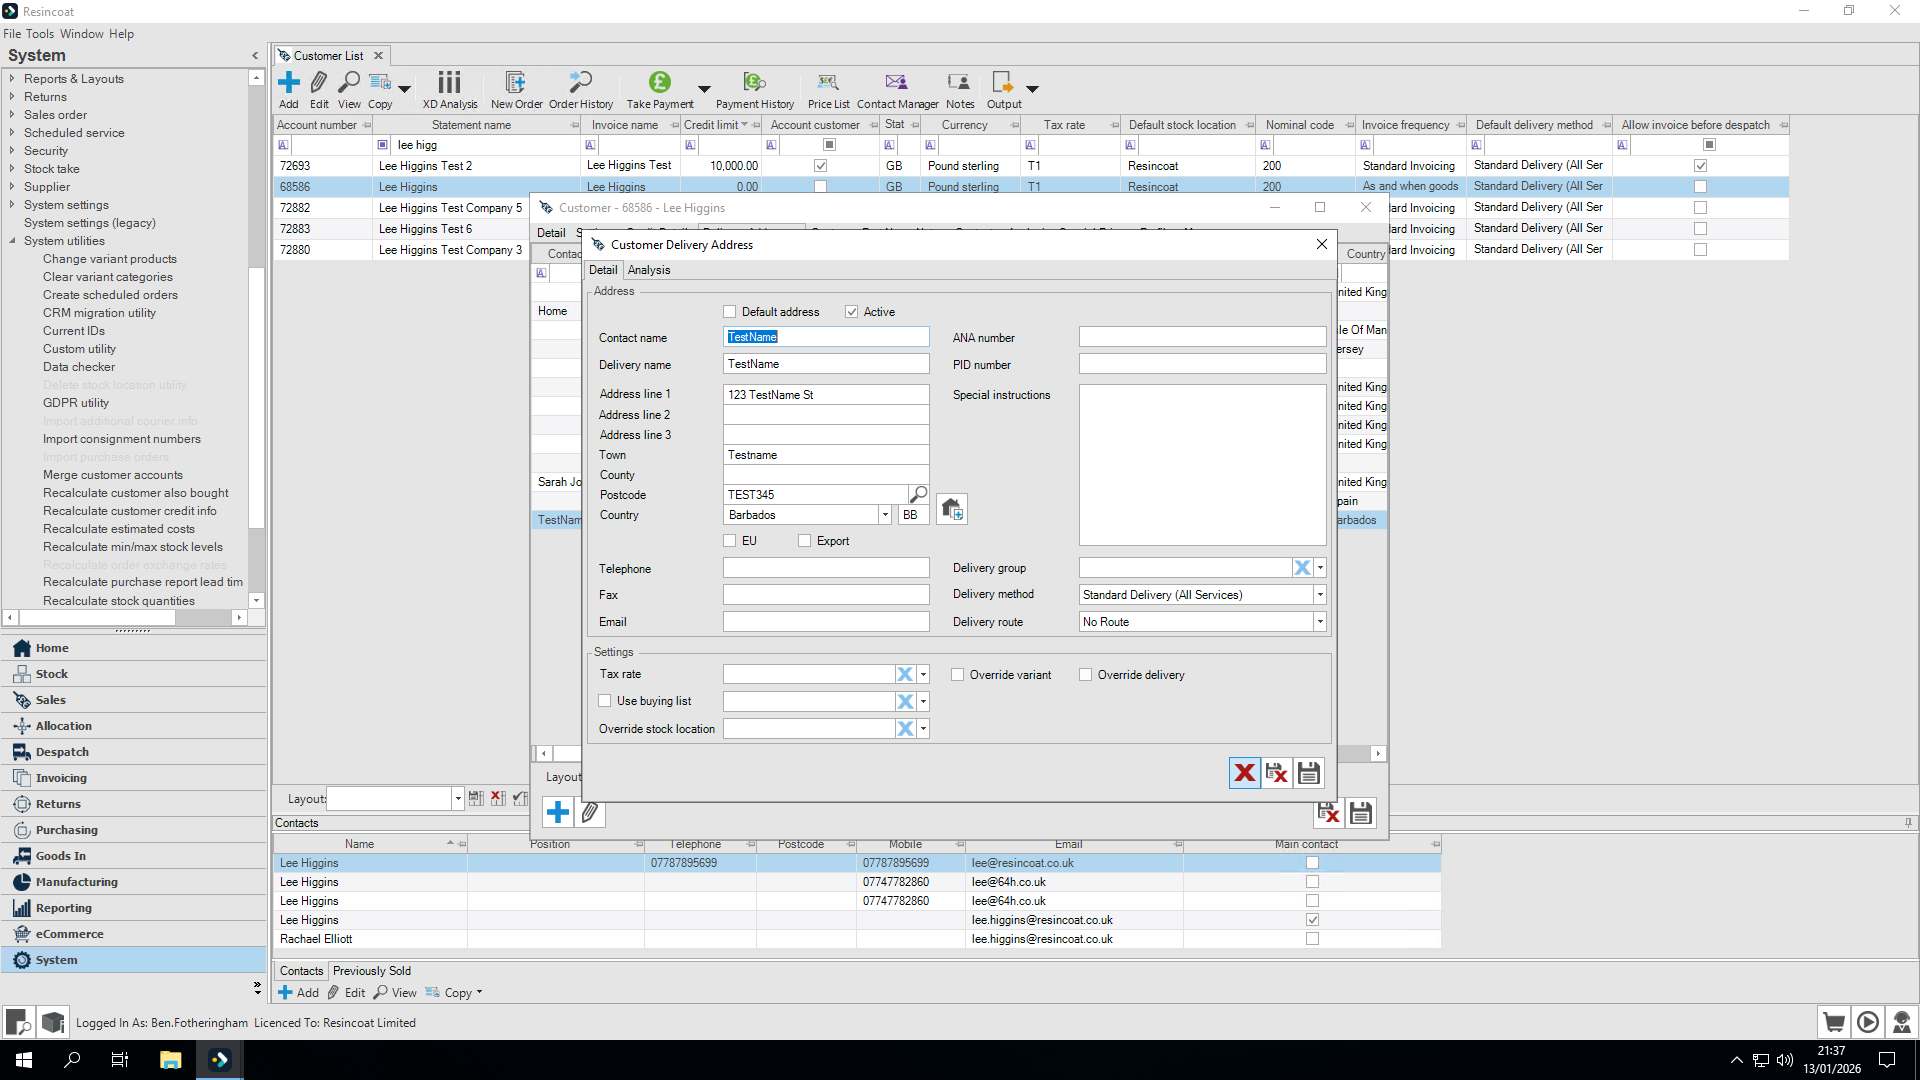Open the Contact Manager
Viewport: 1920px width, 1080px height.
pyautogui.click(x=896, y=90)
